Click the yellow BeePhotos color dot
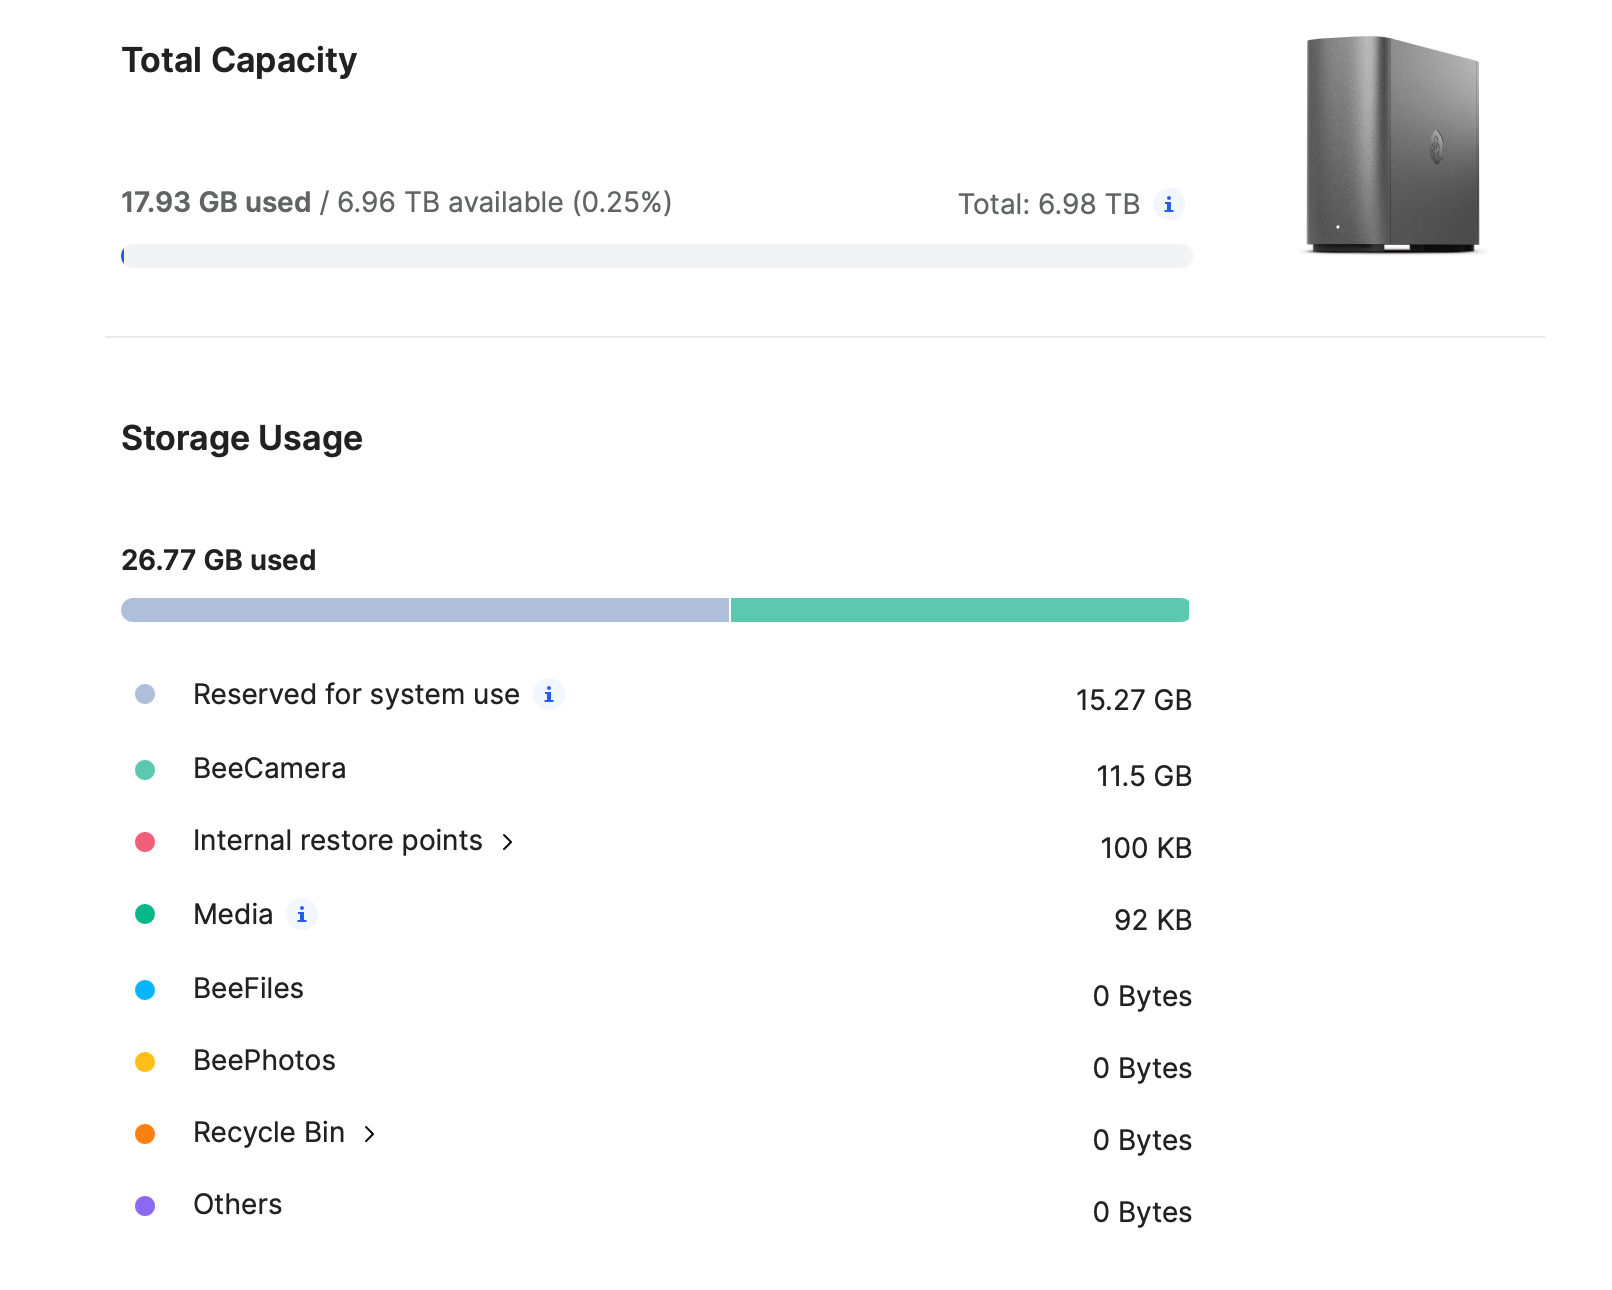1612x1290 pixels. coord(145,1062)
